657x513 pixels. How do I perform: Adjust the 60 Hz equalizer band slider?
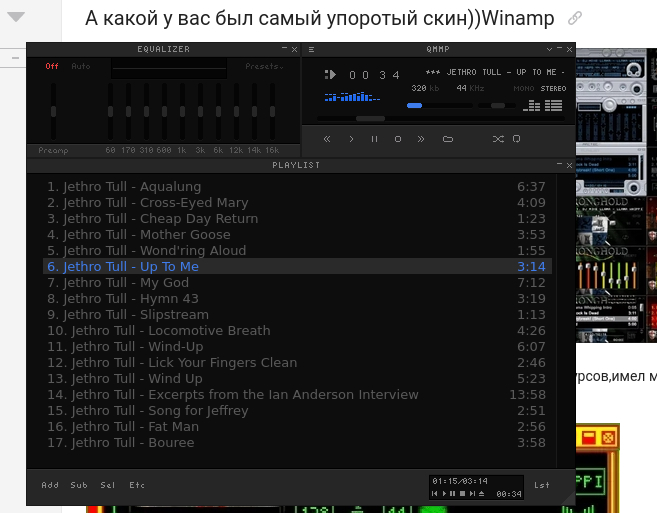pos(110,111)
